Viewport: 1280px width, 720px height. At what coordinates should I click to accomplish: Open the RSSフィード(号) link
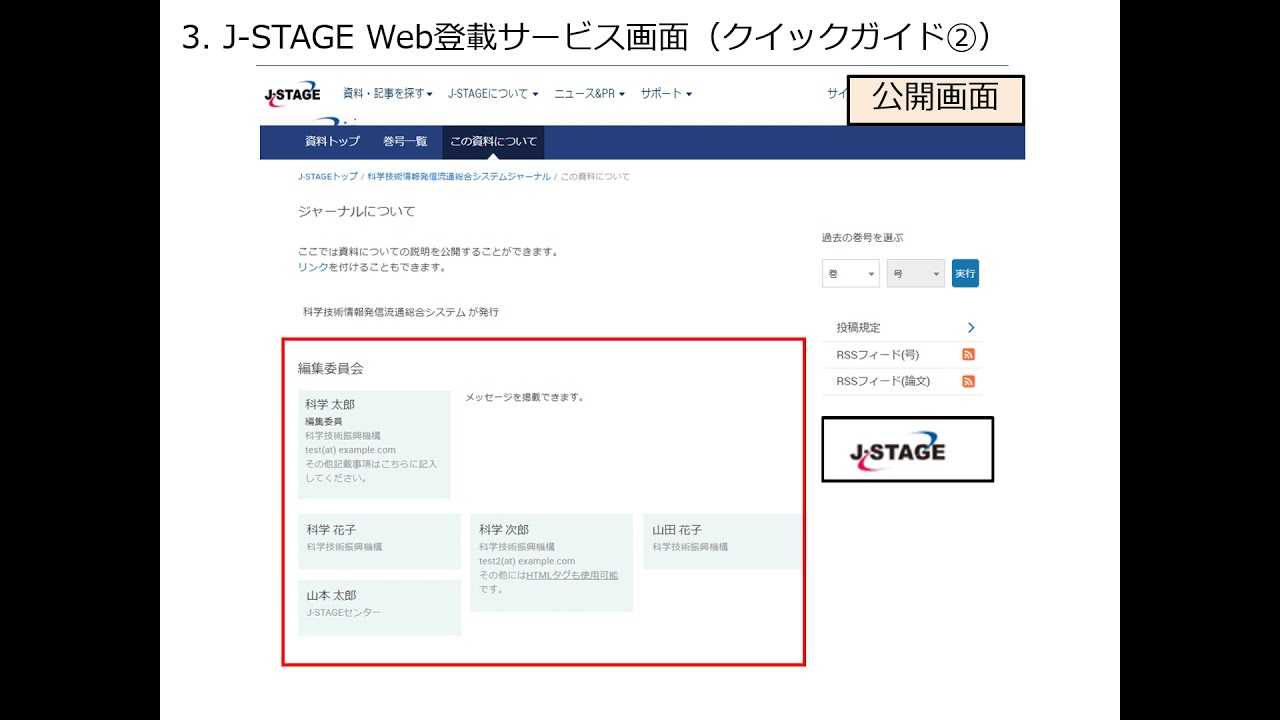[878, 354]
